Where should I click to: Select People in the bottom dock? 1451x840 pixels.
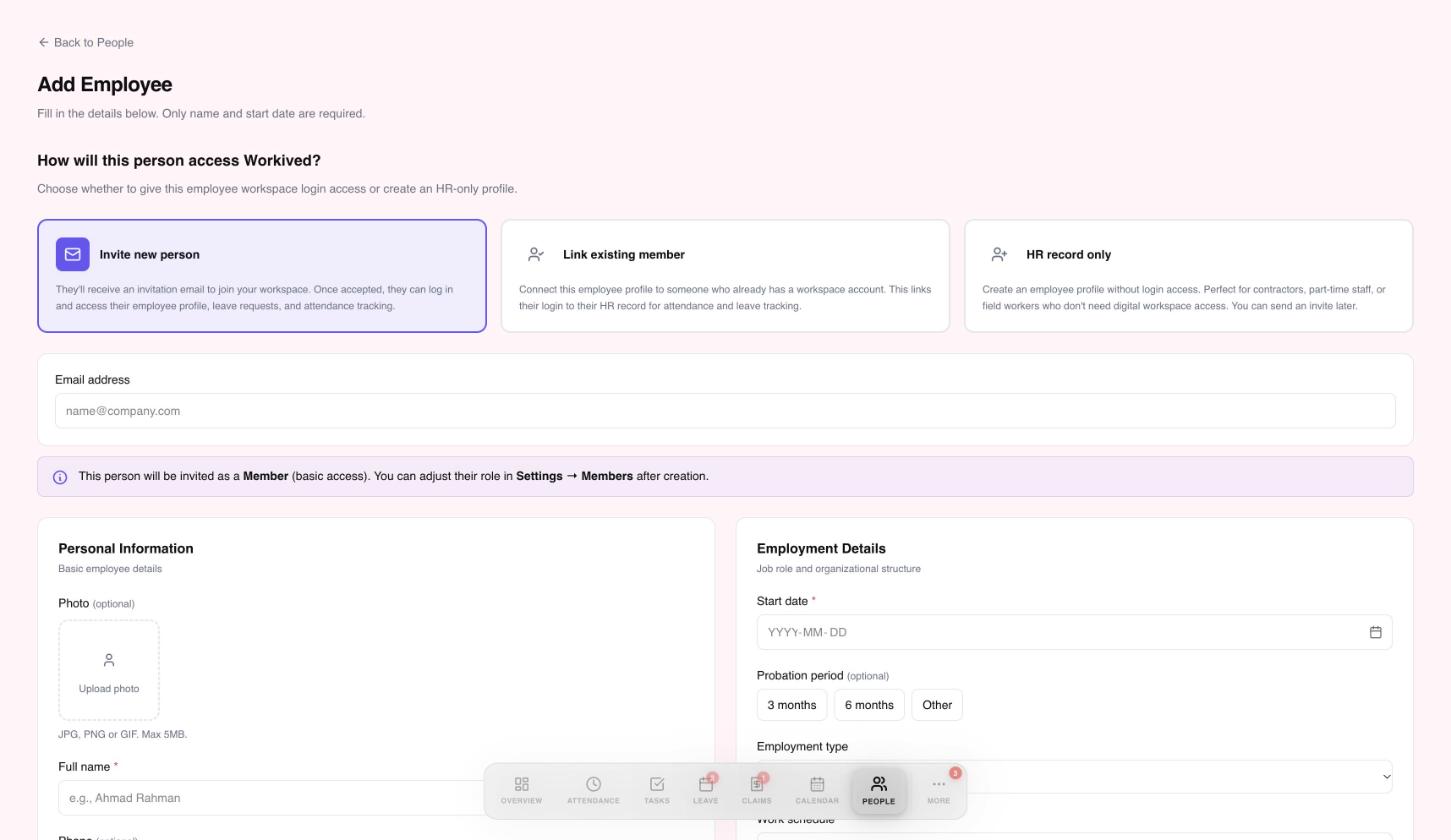tap(878, 790)
